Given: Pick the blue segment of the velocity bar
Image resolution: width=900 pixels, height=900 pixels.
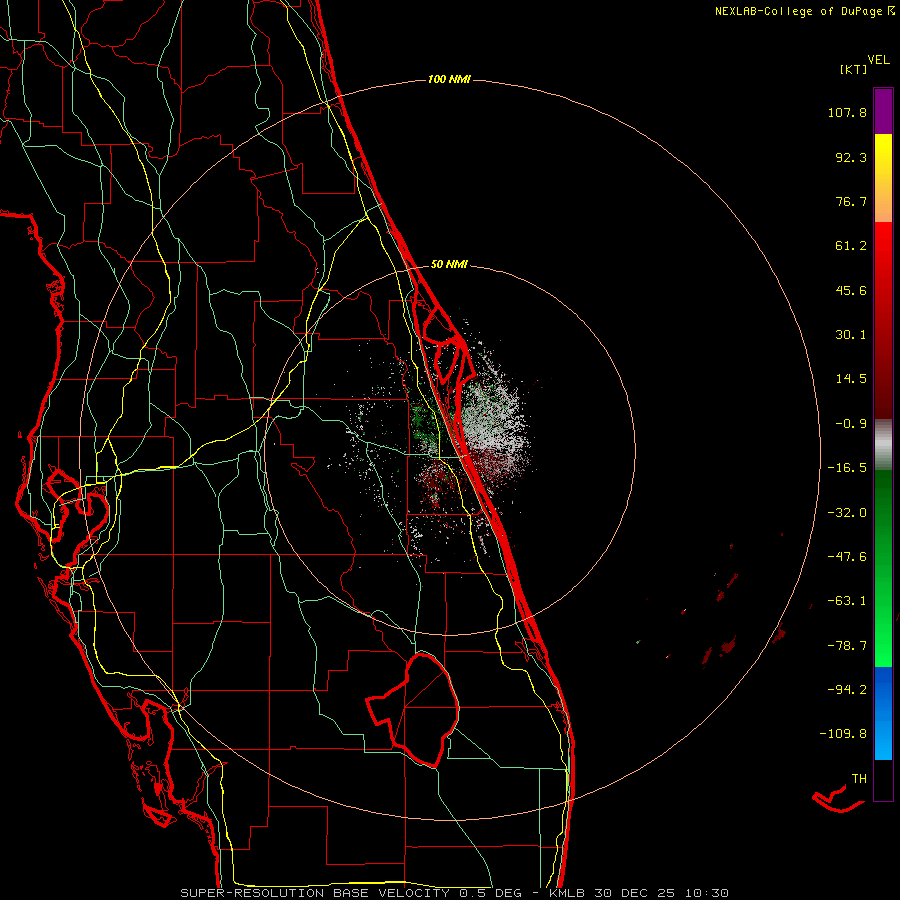Looking at the screenshot, I should coord(883,713).
